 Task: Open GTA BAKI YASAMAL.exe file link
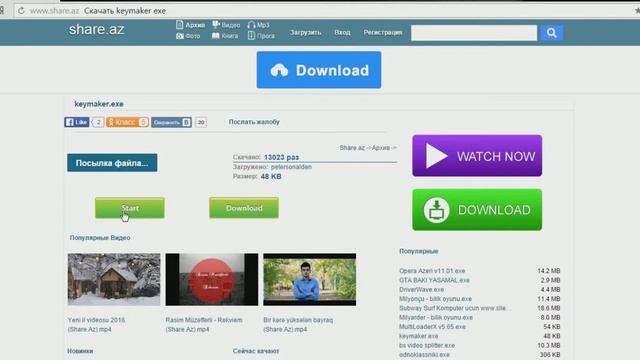coord(434,280)
